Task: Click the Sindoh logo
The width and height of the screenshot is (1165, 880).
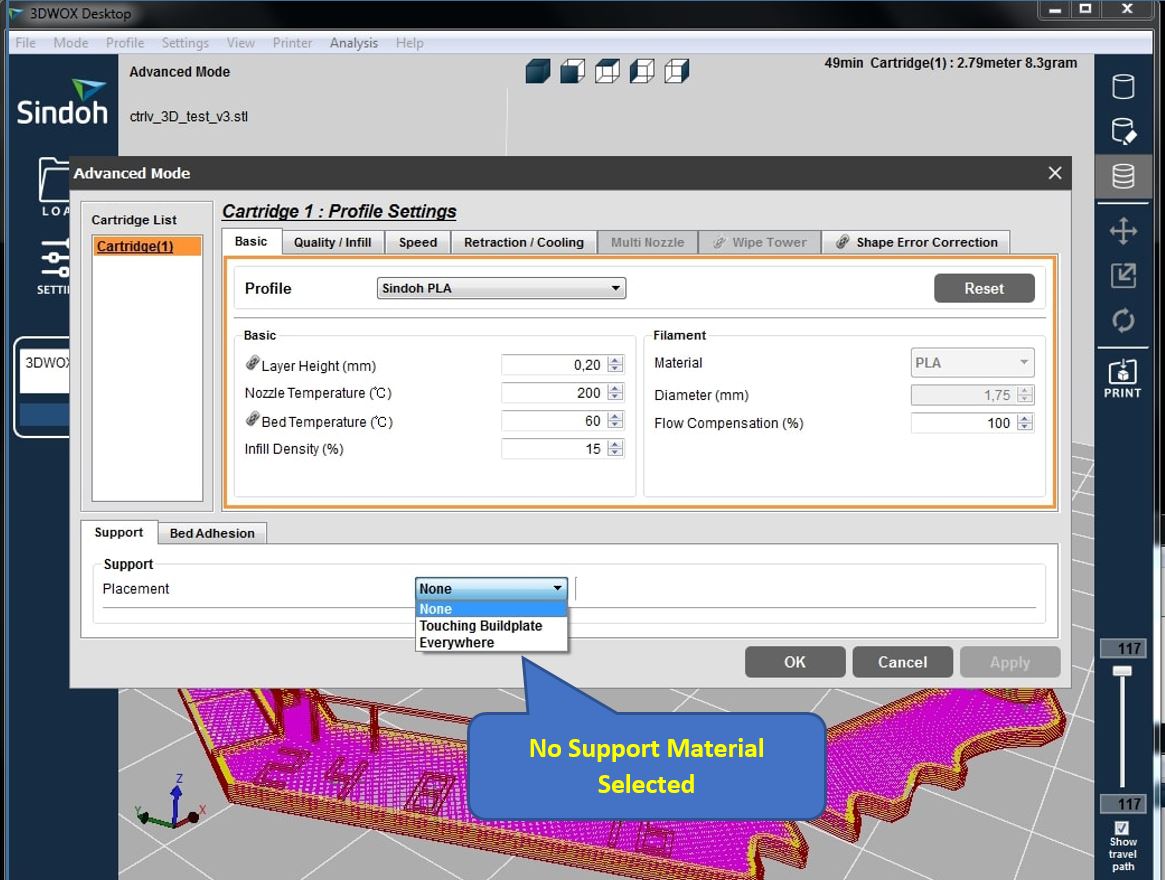Action: pyautogui.click(x=62, y=103)
